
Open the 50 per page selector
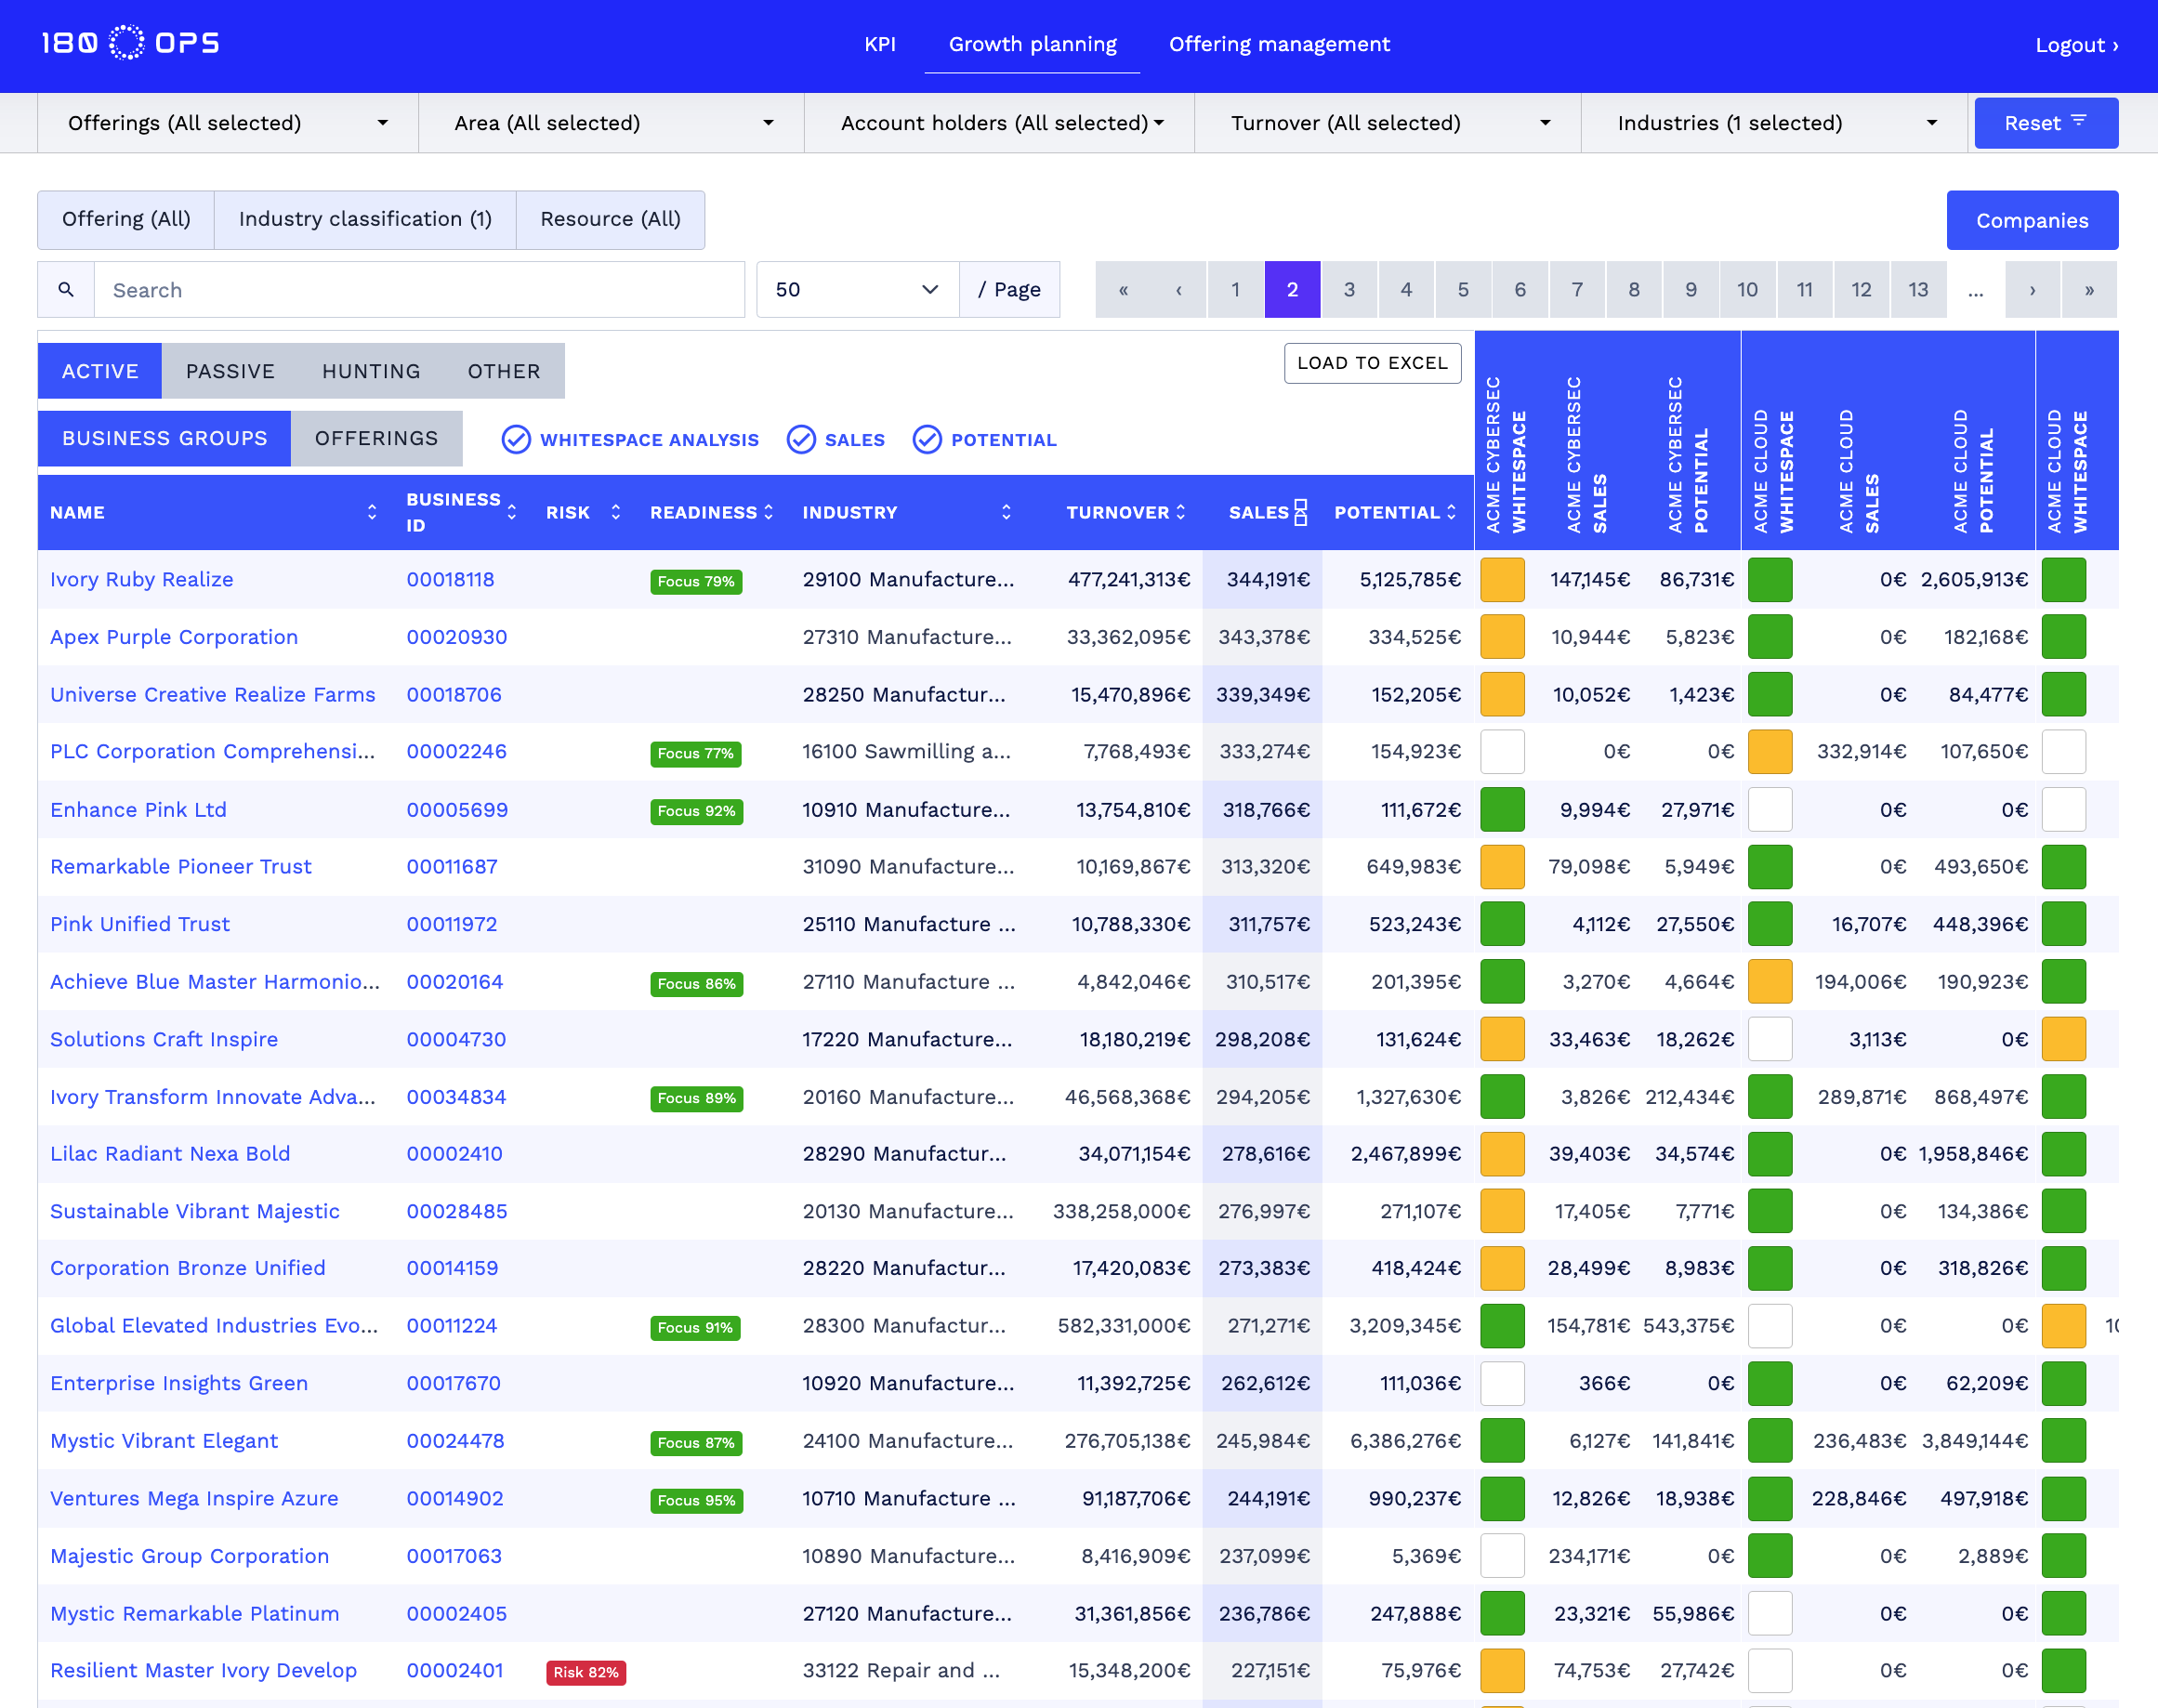tap(856, 289)
